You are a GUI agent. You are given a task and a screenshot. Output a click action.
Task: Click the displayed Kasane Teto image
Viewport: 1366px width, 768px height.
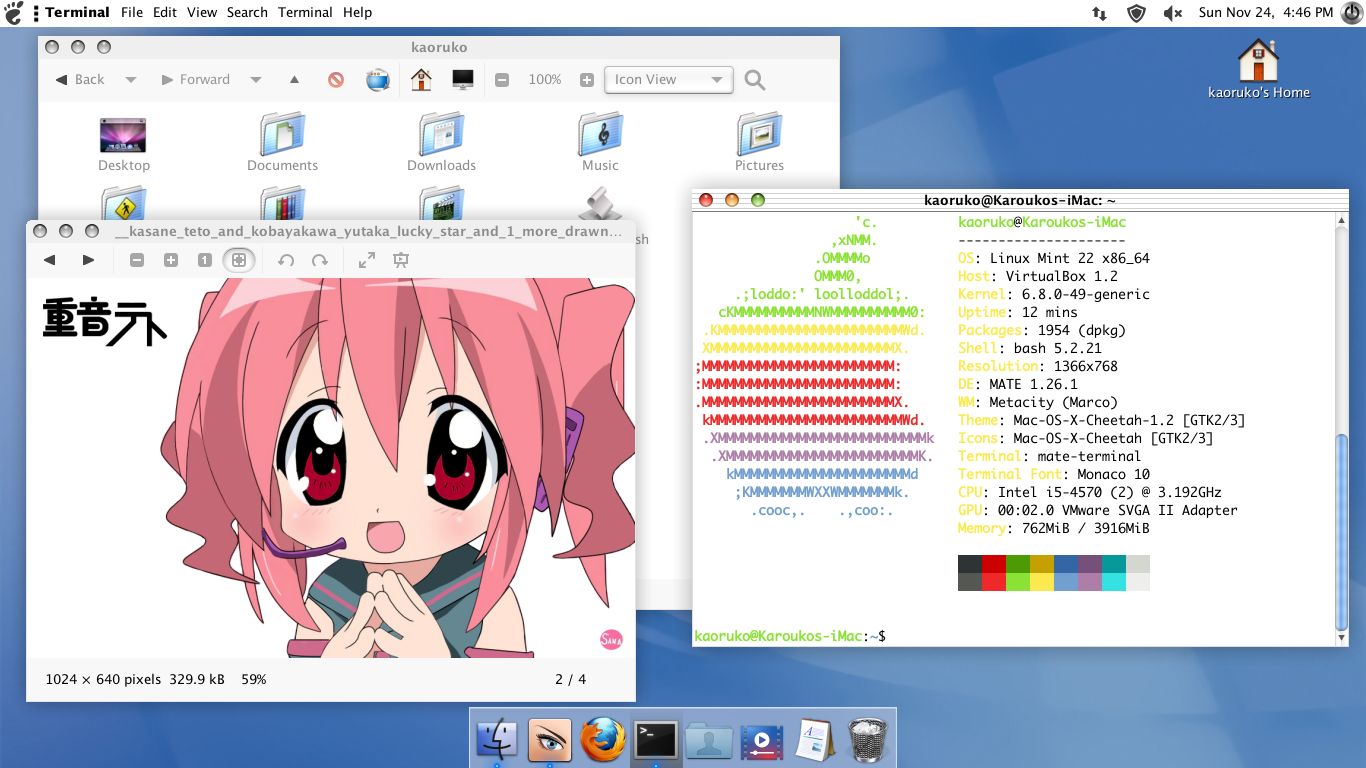pos(330,468)
